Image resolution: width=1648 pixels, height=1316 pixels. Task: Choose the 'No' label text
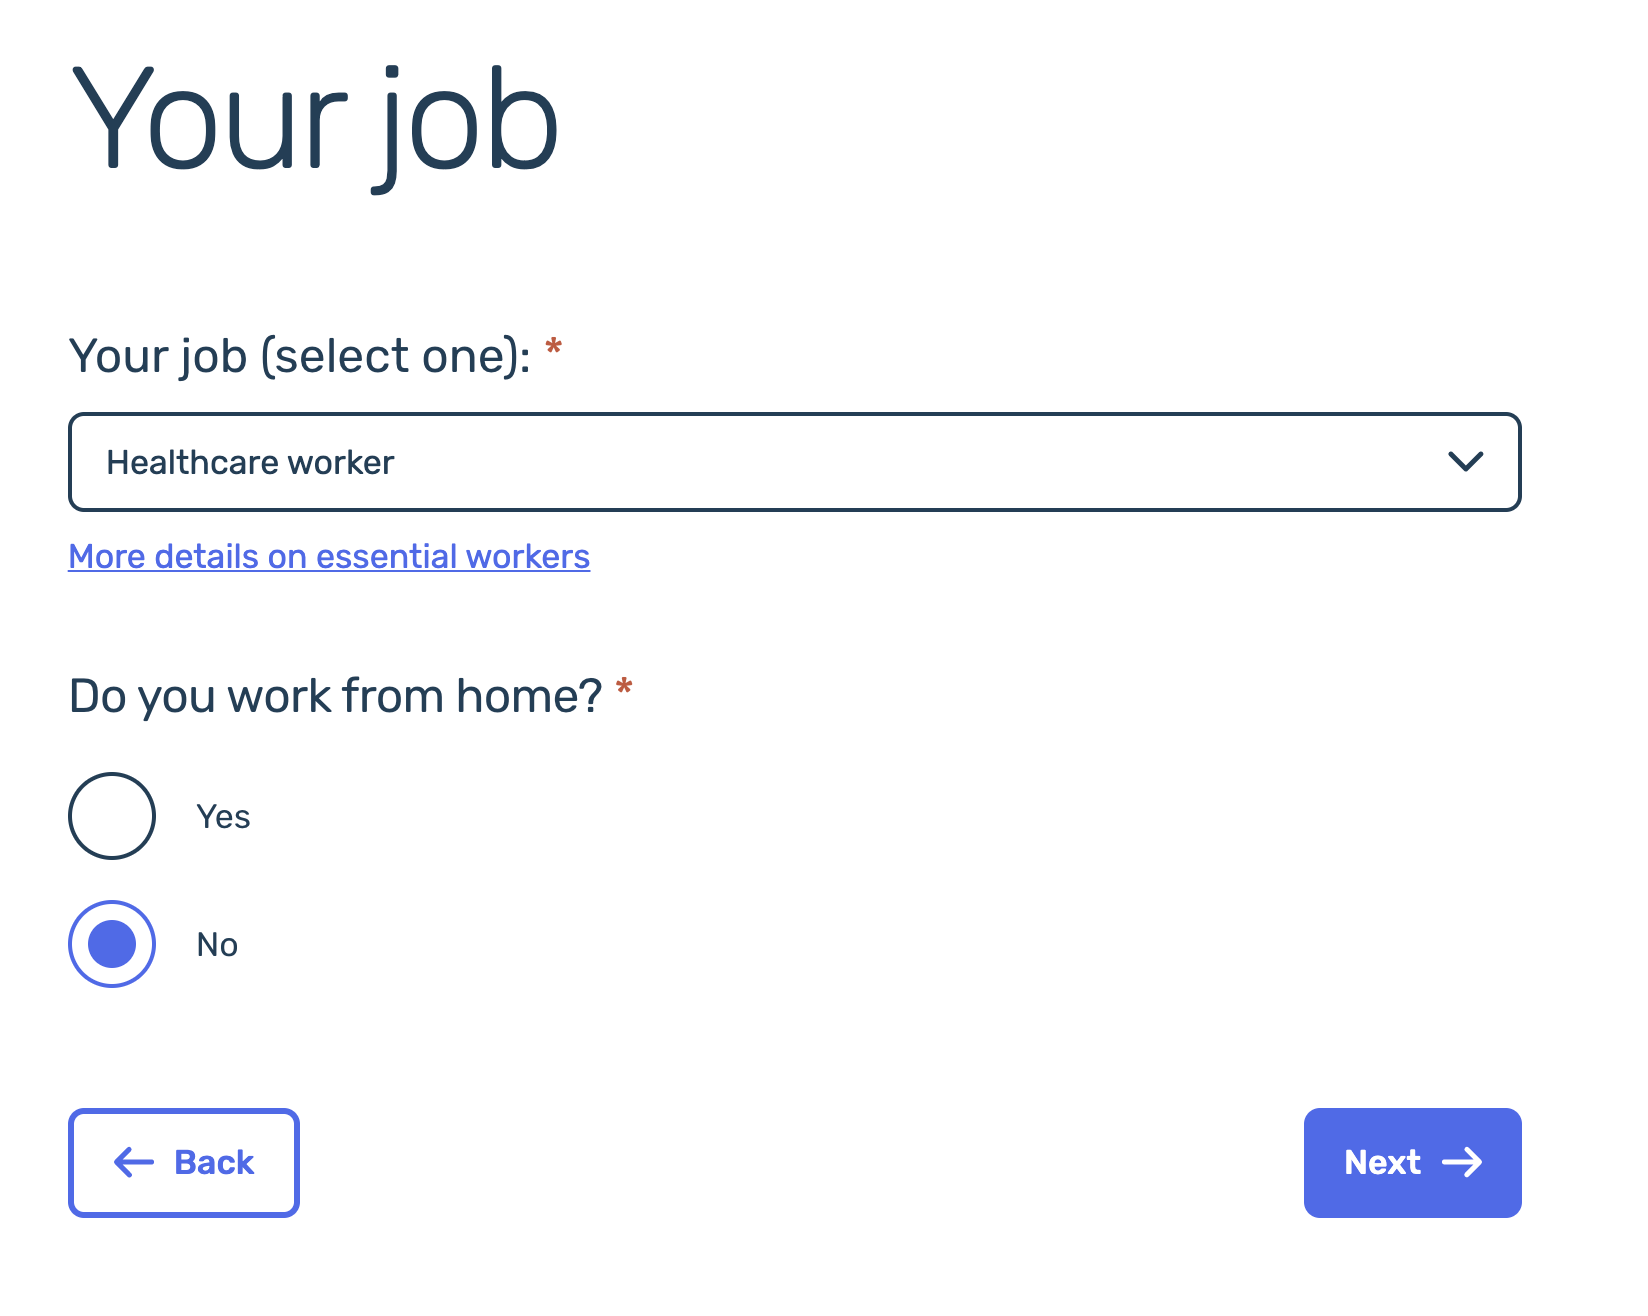pyautogui.click(x=217, y=945)
